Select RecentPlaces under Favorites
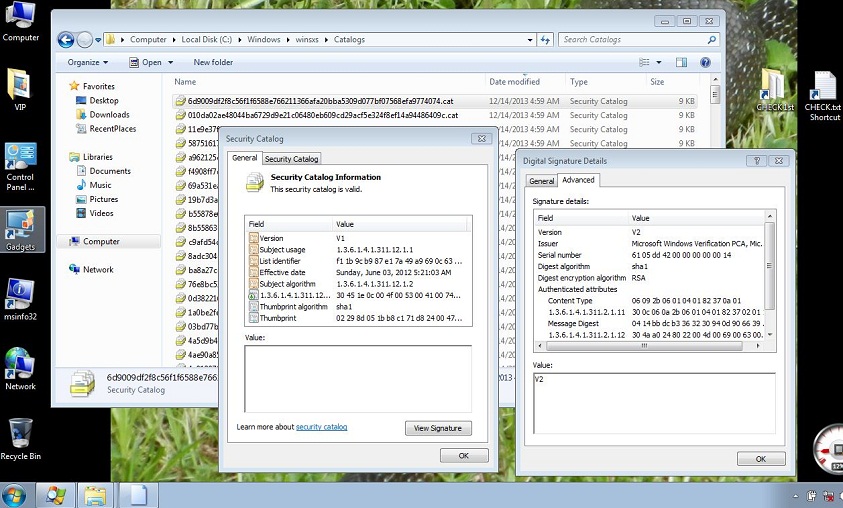Viewport: 843px width, 508px height. tap(112, 128)
